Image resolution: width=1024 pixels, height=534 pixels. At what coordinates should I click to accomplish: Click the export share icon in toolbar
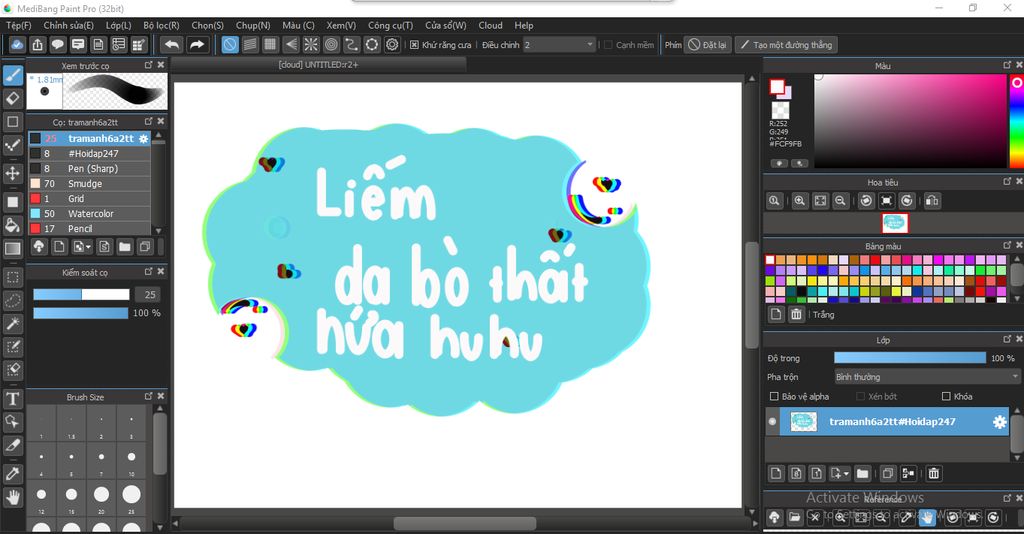(x=37, y=44)
